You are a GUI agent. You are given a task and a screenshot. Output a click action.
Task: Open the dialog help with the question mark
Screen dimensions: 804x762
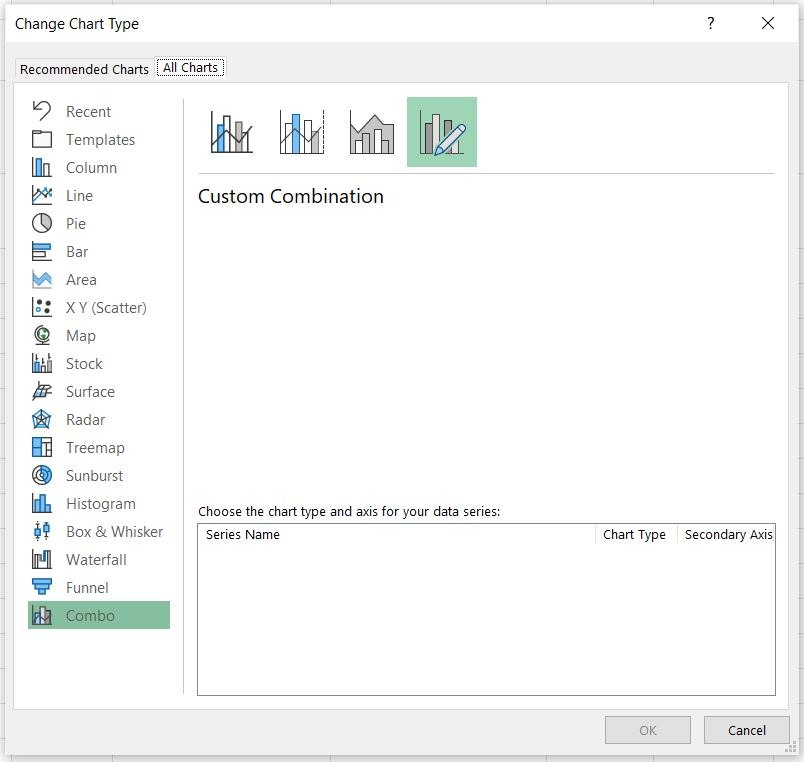[x=710, y=23]
